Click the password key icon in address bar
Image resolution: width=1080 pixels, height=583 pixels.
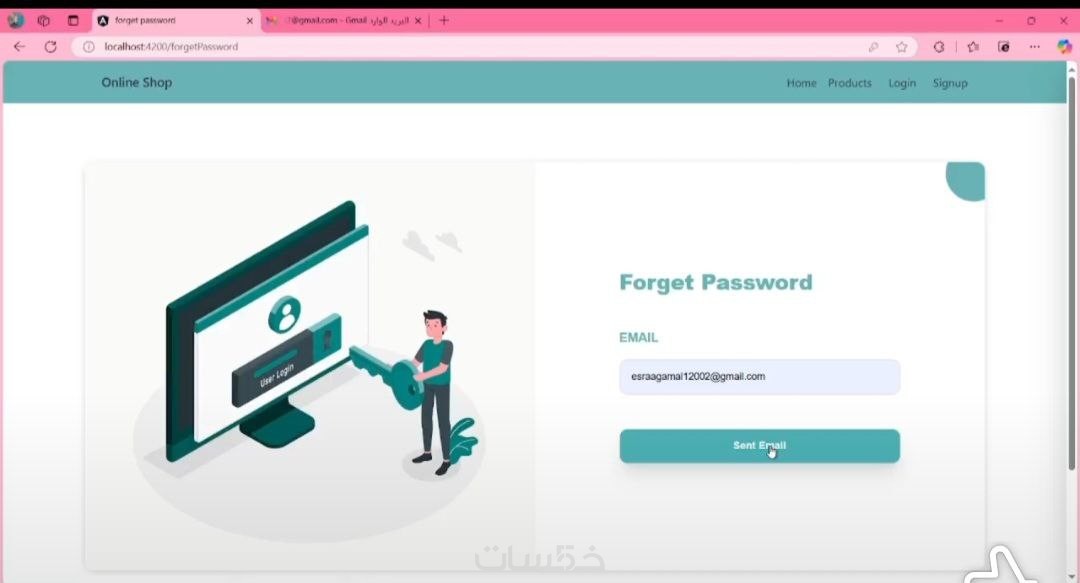(x=873, y=47)
